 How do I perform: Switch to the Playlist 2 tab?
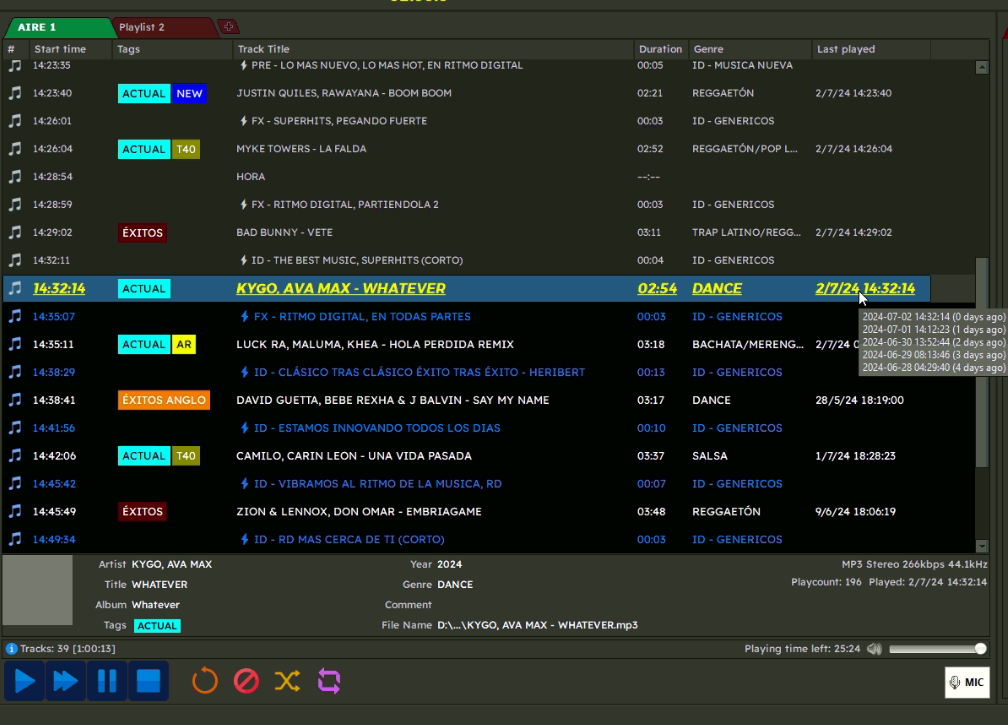pos(162,27)
